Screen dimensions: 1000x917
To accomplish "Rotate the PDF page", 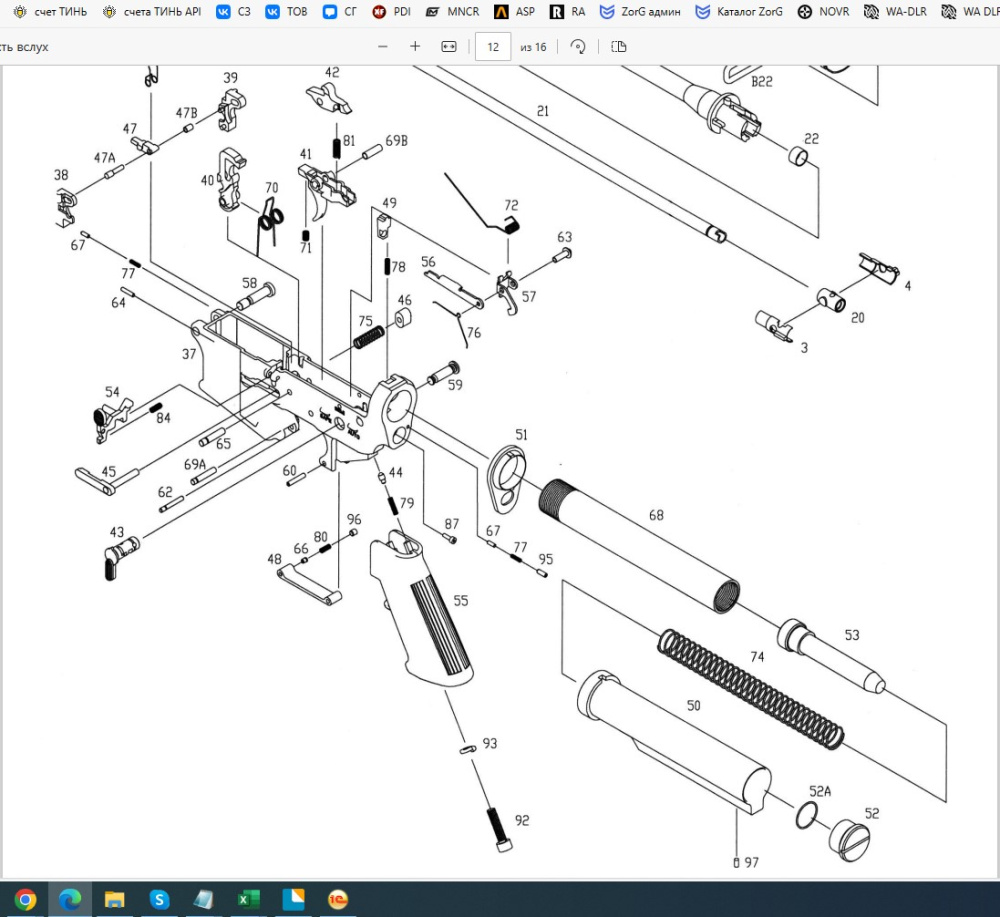I will tap(578, 47).
